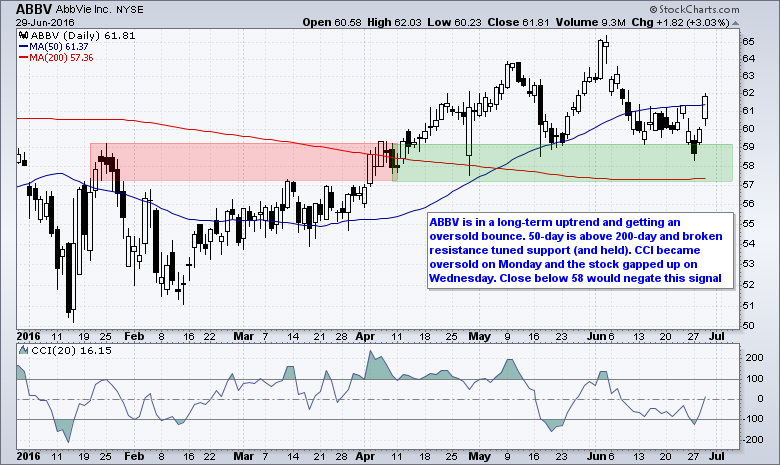
Task: Click the May label on price date axis
Action: pos(480,337)
